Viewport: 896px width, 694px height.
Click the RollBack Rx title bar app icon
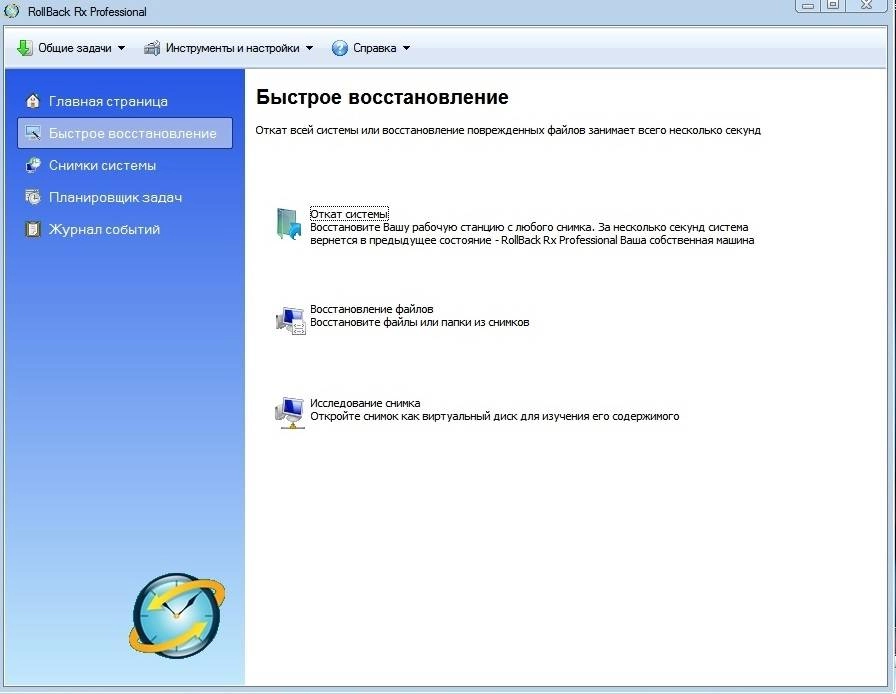click(12, 11)
